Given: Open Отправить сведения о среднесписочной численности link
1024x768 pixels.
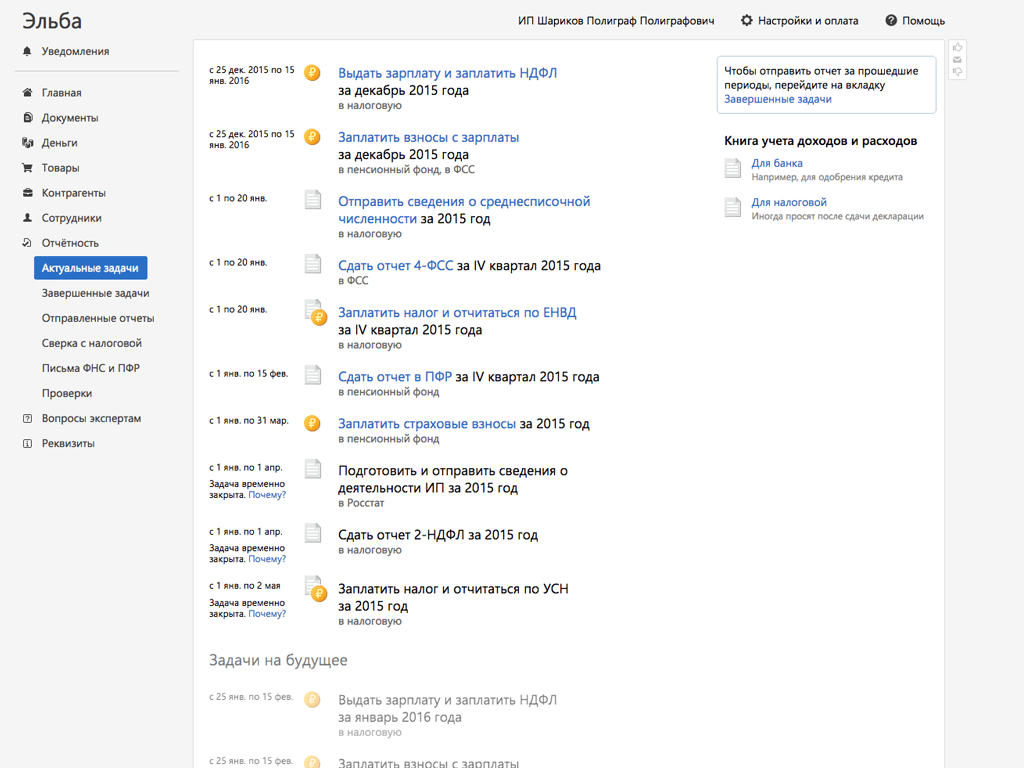Looking at the screenshot, I should pyautogui.click(x=464, y=210).
